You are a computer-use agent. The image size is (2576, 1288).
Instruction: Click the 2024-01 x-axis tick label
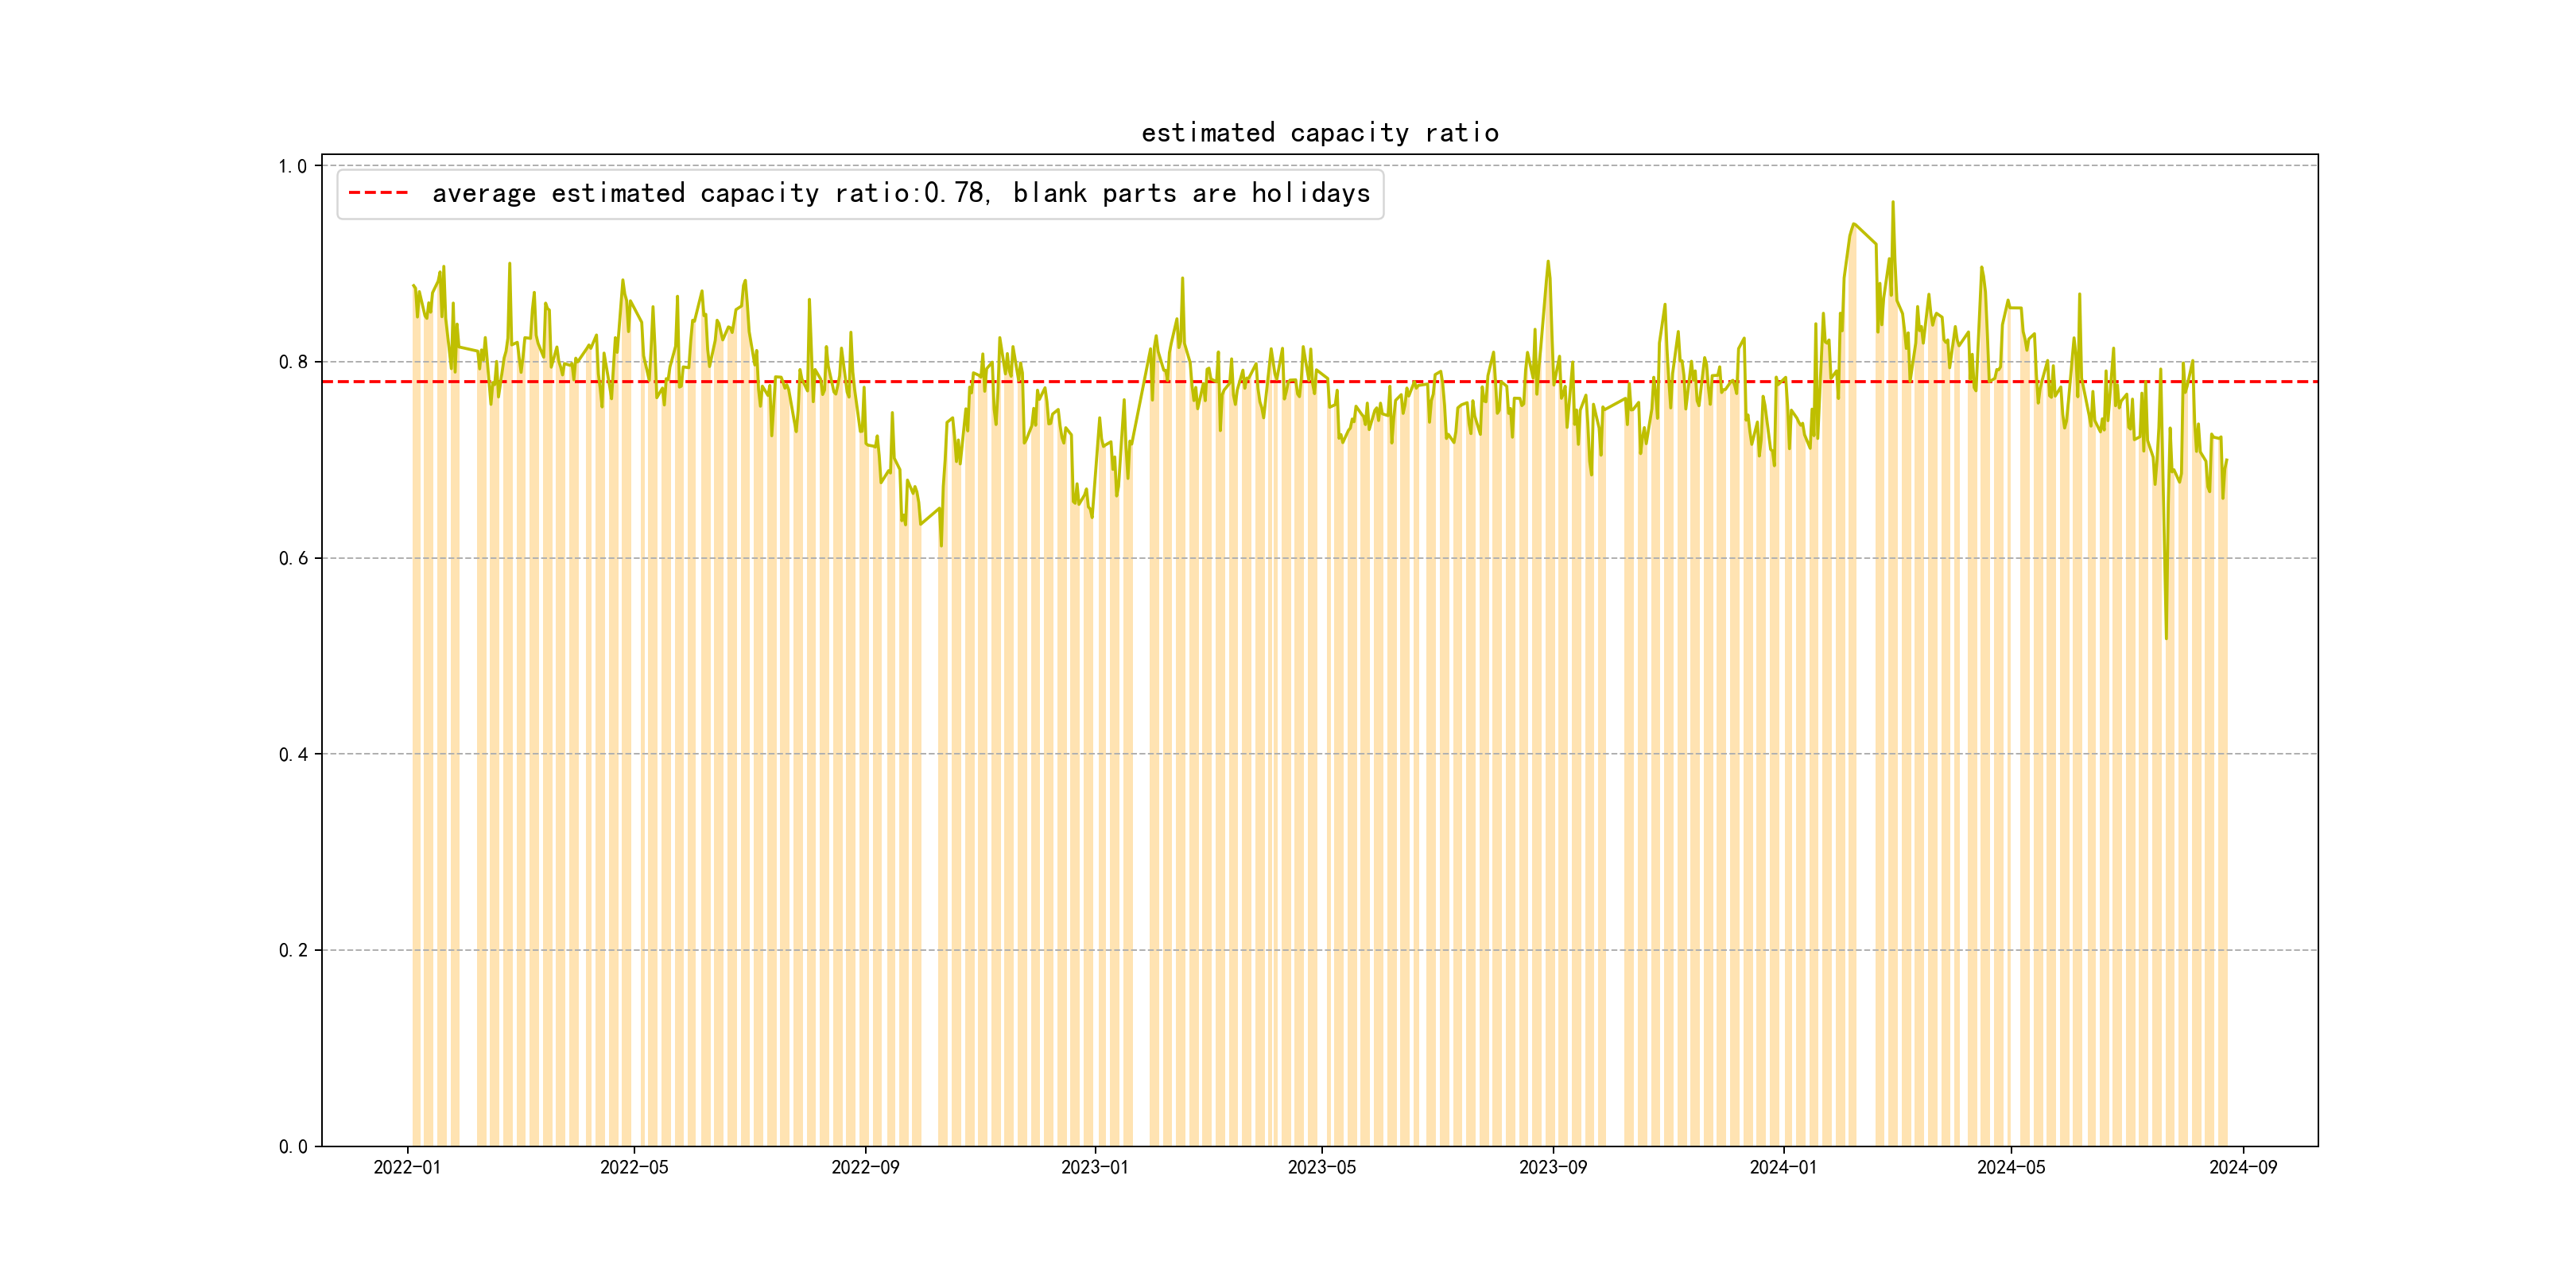1783,1167
